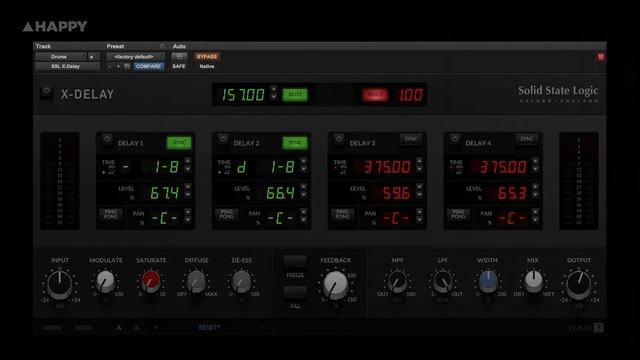This screenshot has height=360, width=640.
Task: Click Delay 1 pan up arrow
Action: tap(188, 212)
